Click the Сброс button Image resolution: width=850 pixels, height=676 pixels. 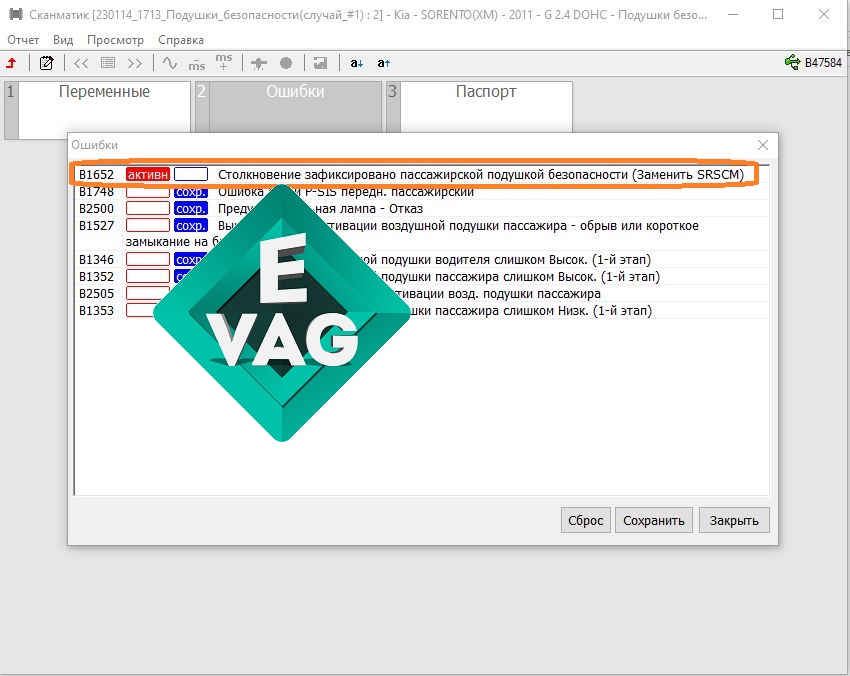coord(585,520)
